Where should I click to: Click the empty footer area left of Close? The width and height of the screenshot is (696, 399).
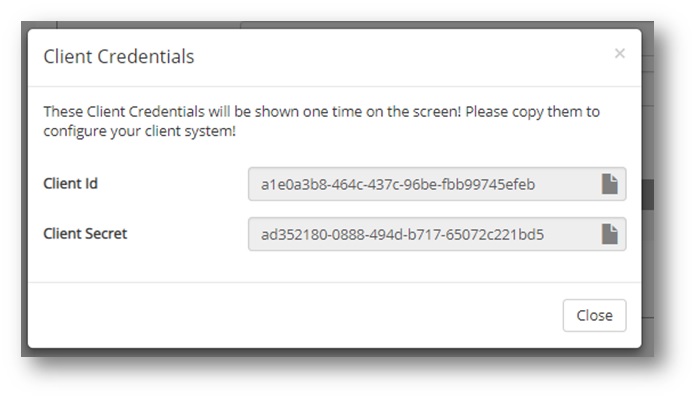293,315
